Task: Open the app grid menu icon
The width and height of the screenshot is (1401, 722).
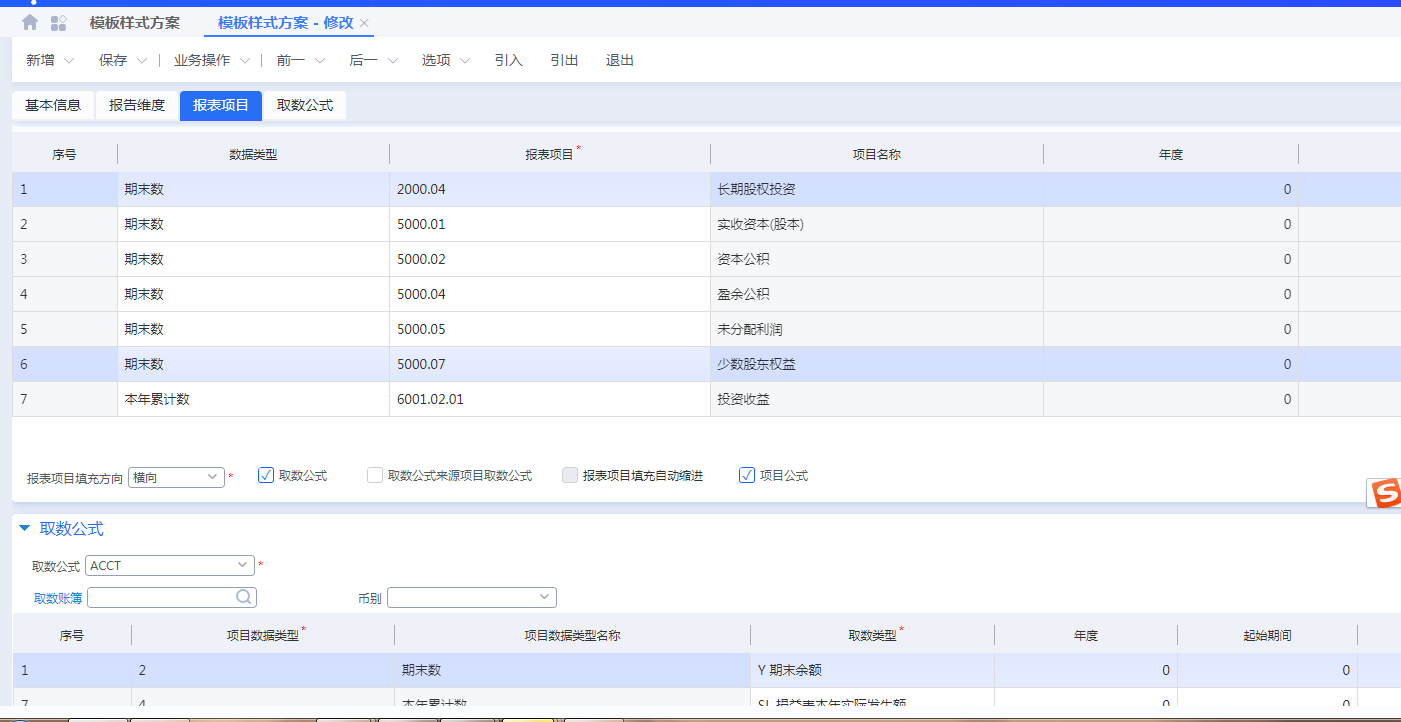Action: click(58, 22)
